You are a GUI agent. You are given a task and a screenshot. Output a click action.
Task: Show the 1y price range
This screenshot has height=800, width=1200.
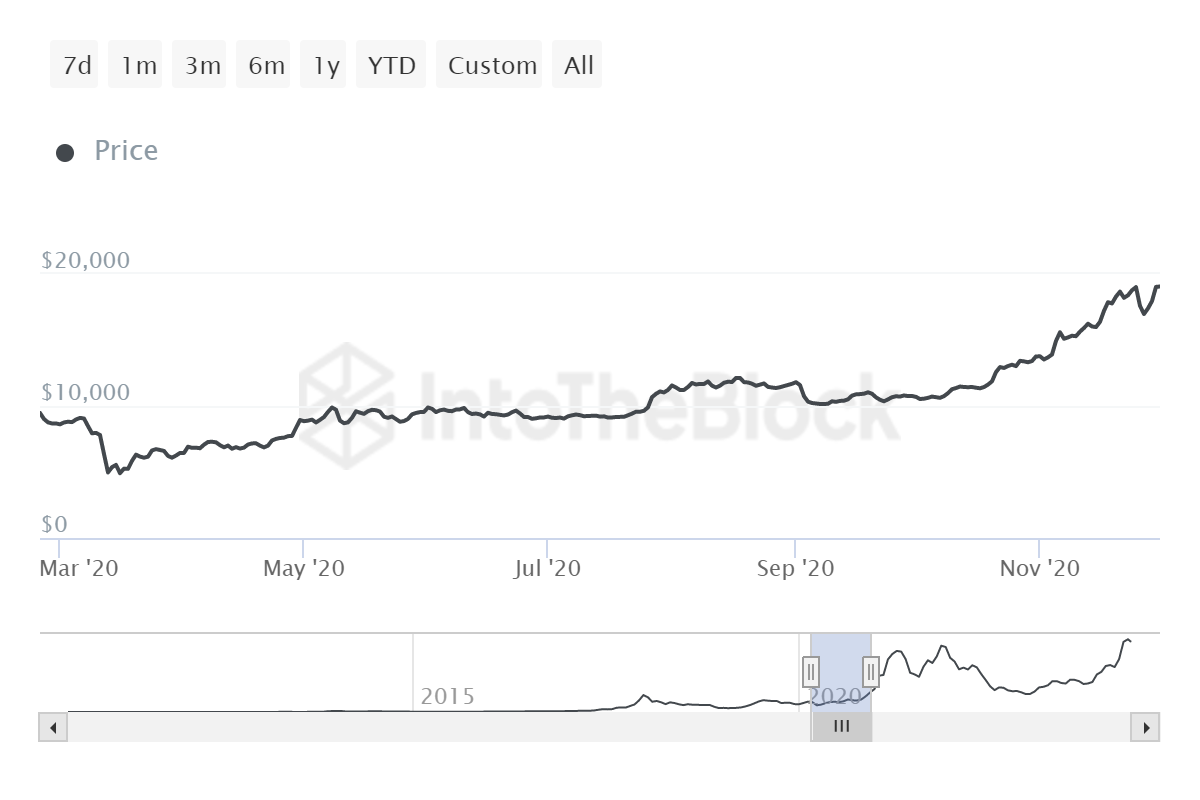pyautogui.click(x=324, y=66)
